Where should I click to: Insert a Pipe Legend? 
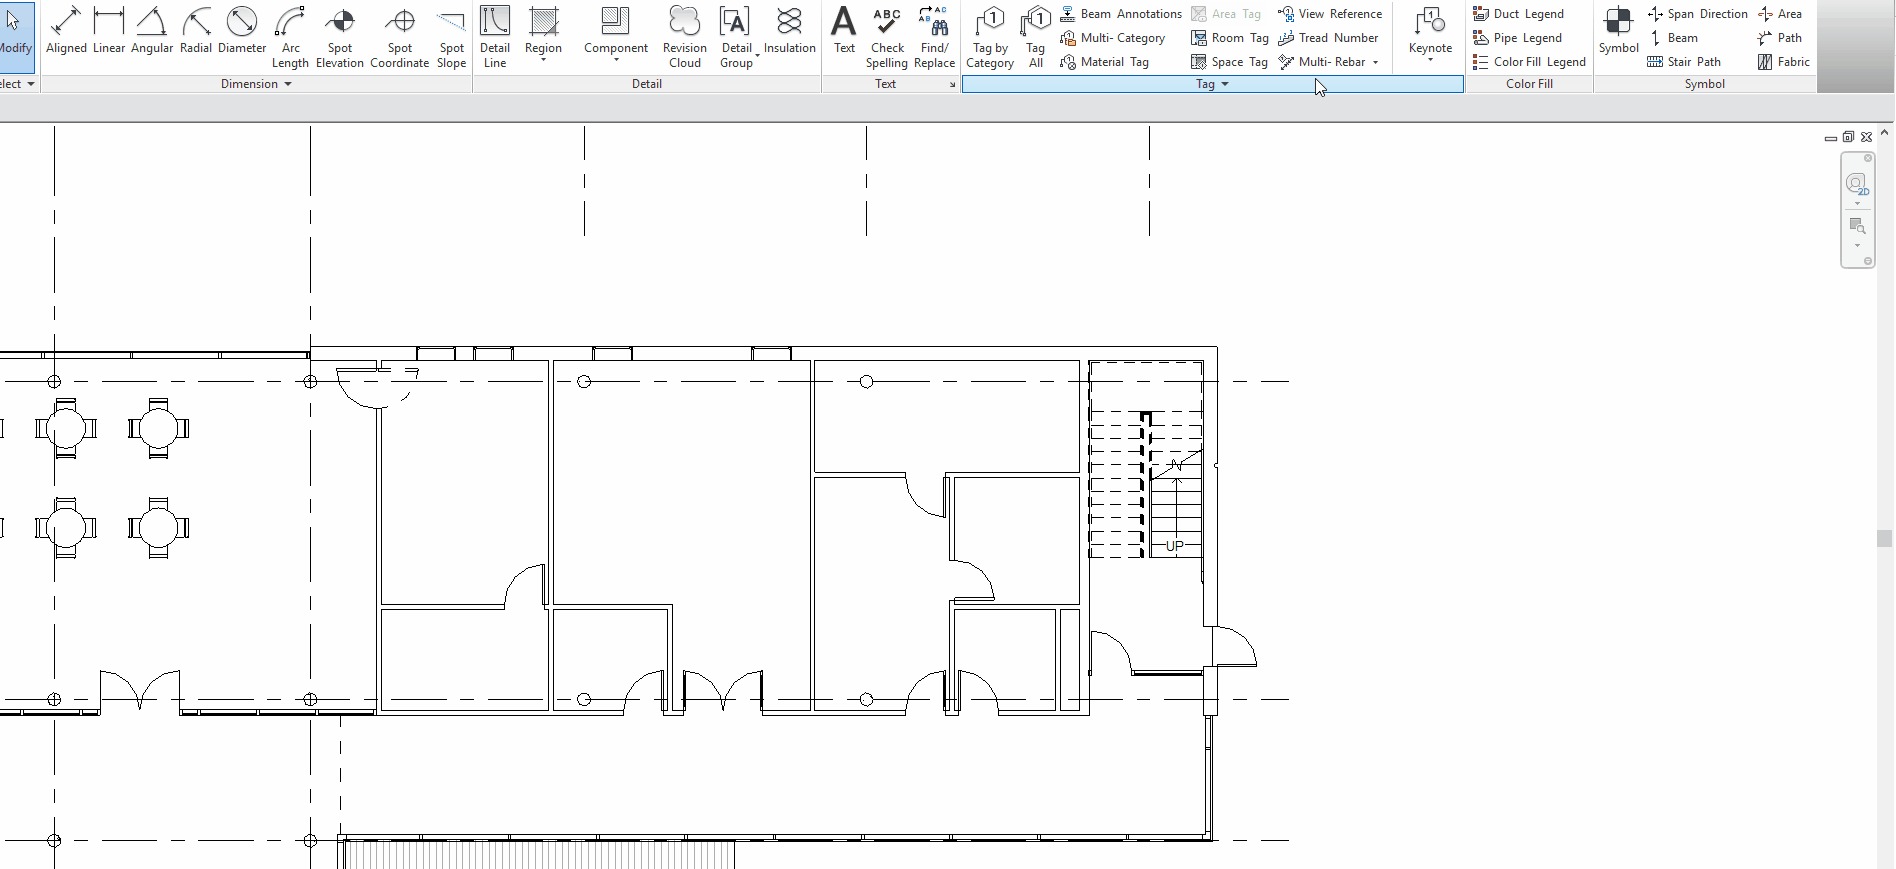click(1517, 38)
